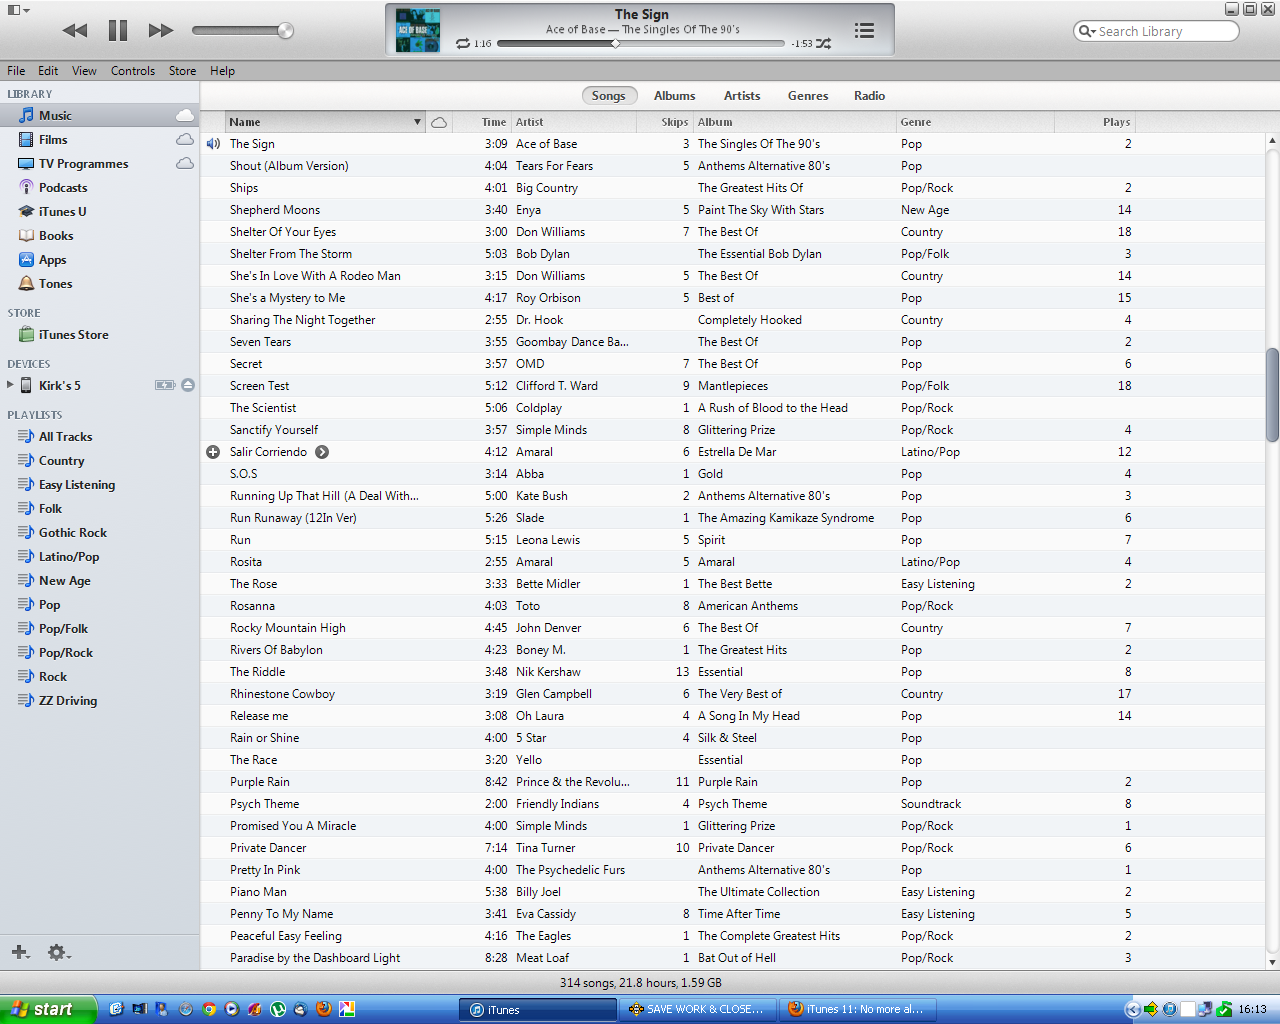Click the plus icon next to Salir Corriendo
This screenshot has width=1280, height=1024.
point(213,452)
